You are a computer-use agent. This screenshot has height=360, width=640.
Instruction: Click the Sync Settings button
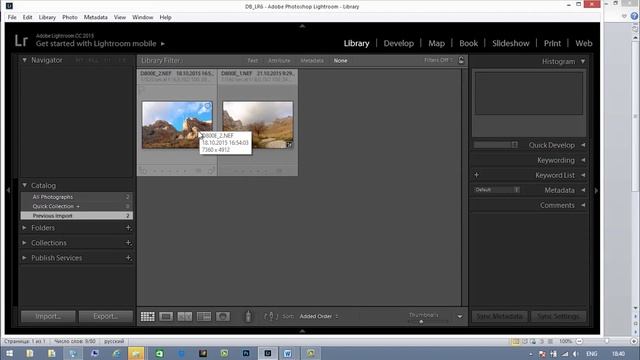point(558,316)
